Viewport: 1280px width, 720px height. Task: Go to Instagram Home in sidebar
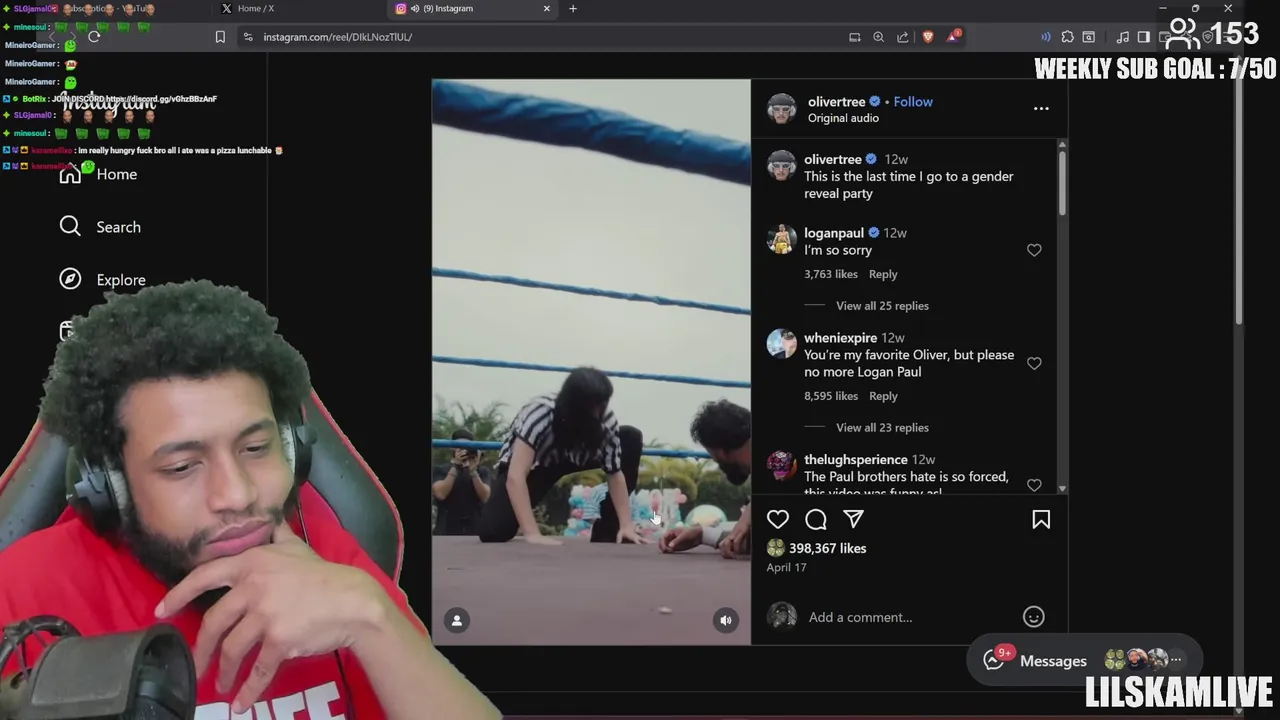click(98, 174)
